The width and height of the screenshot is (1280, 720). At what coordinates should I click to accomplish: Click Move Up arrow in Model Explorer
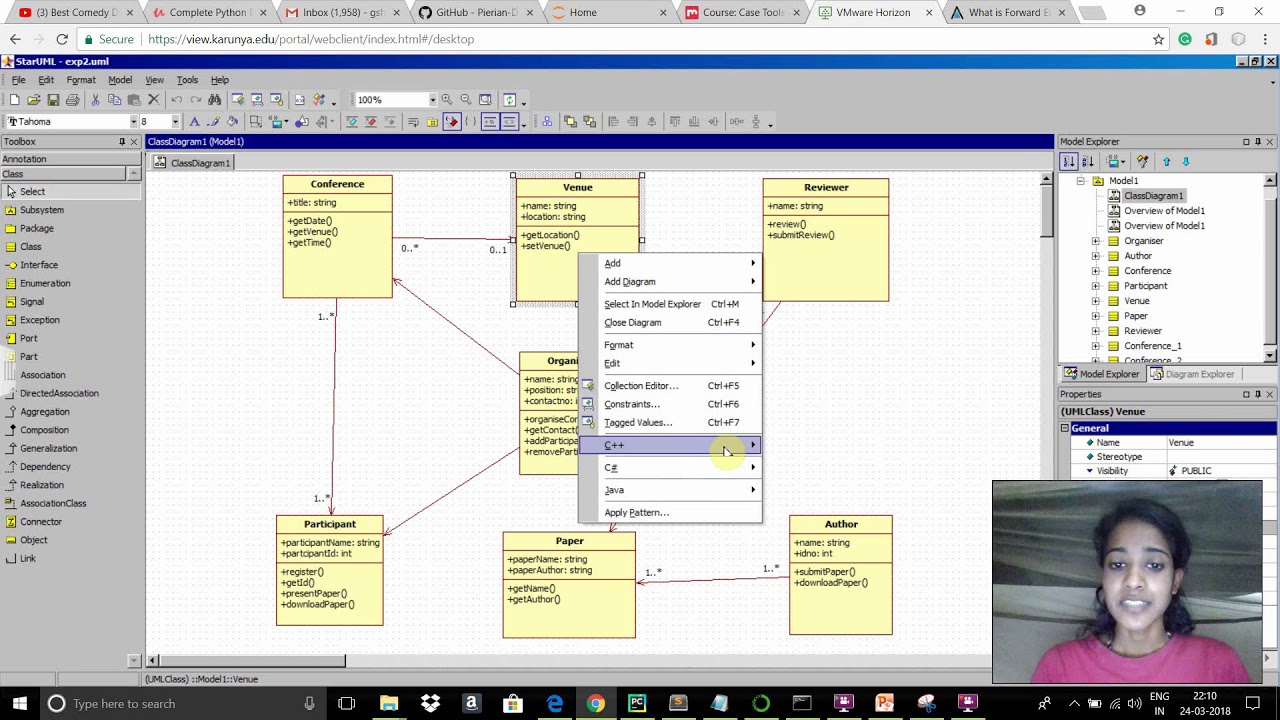[1166, 162]
